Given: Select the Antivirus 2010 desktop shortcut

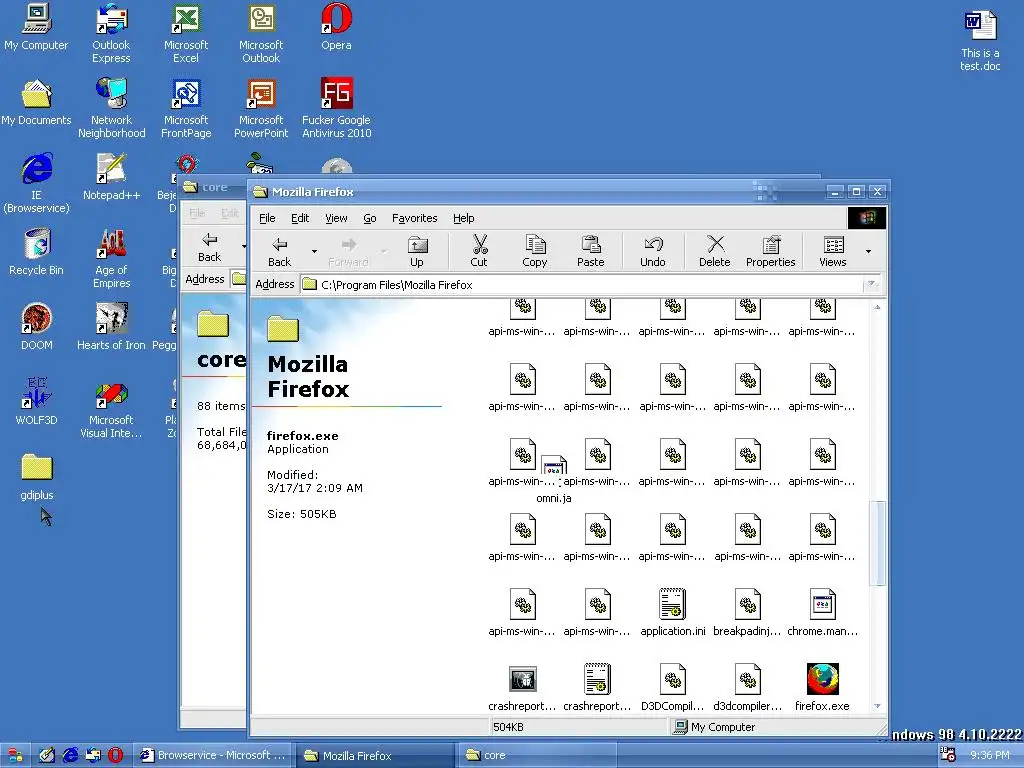Looking at the screenshot, I should (x=336, y=109).
